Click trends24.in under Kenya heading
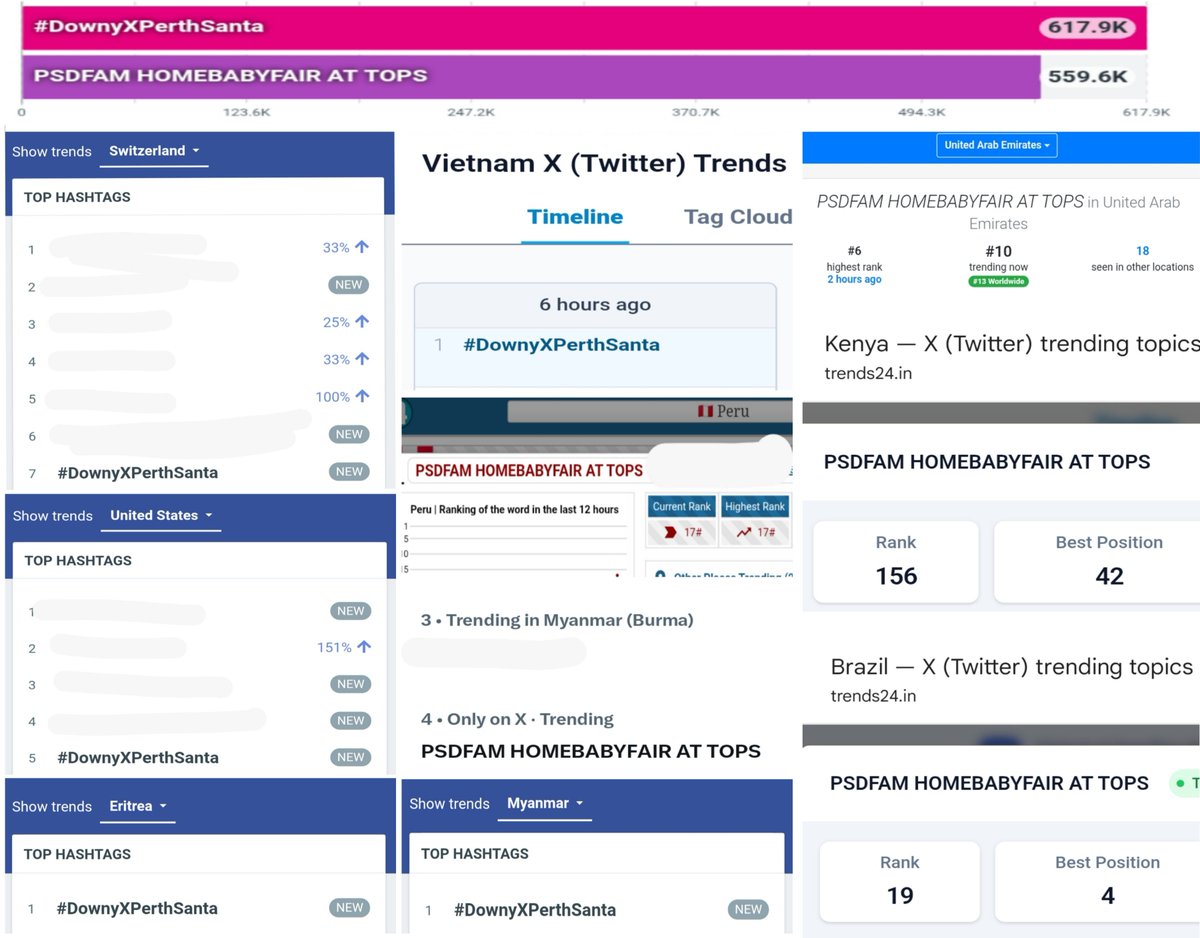 coord(868,374)
